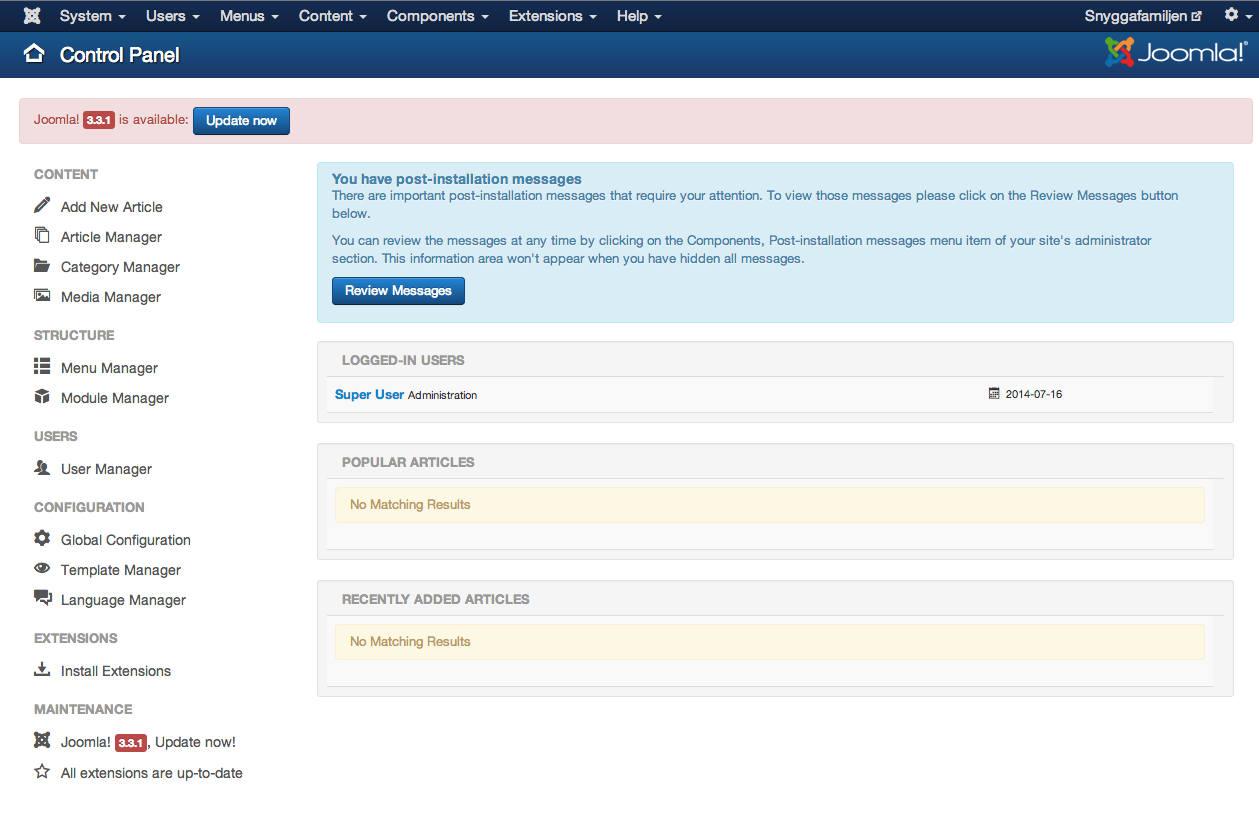
Task: Select Add New Article link
Action: pos(112,207)
